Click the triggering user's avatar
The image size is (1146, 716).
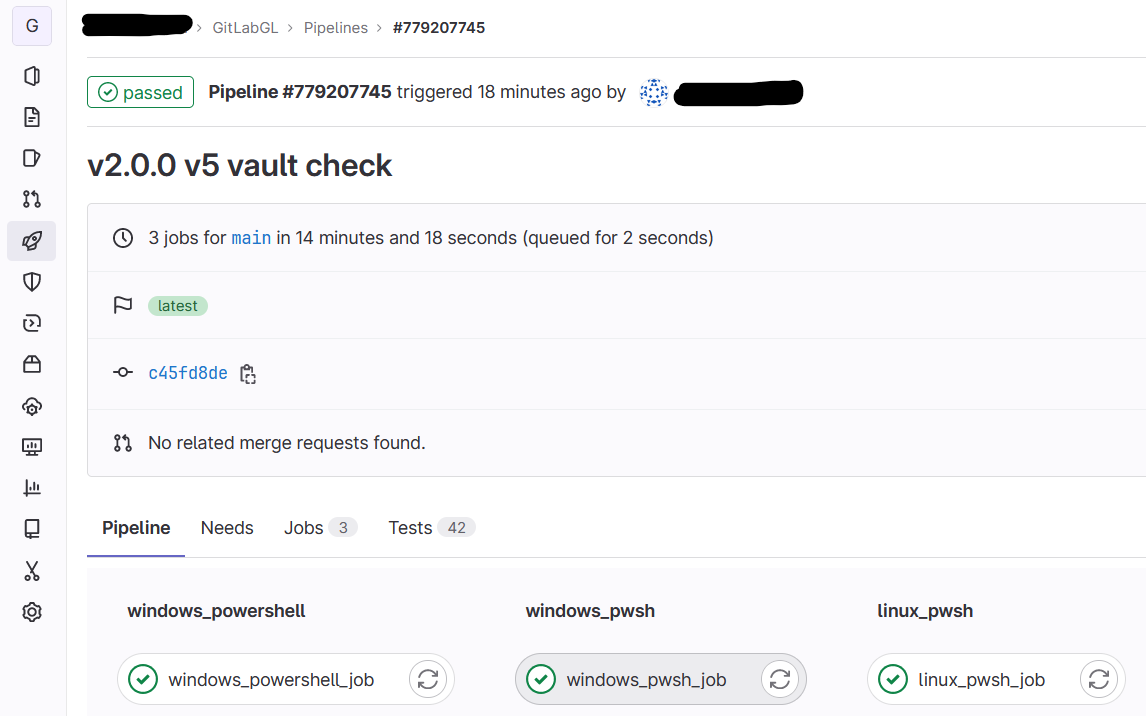pyautogui.click(x=653, y=93)
